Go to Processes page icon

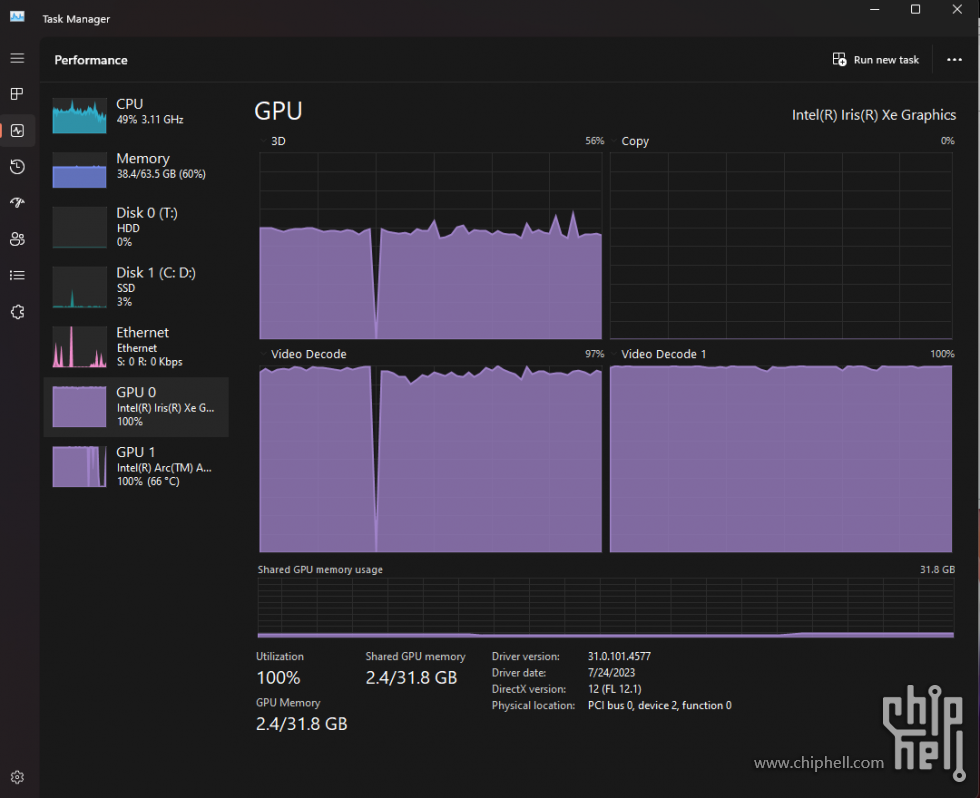18,94
